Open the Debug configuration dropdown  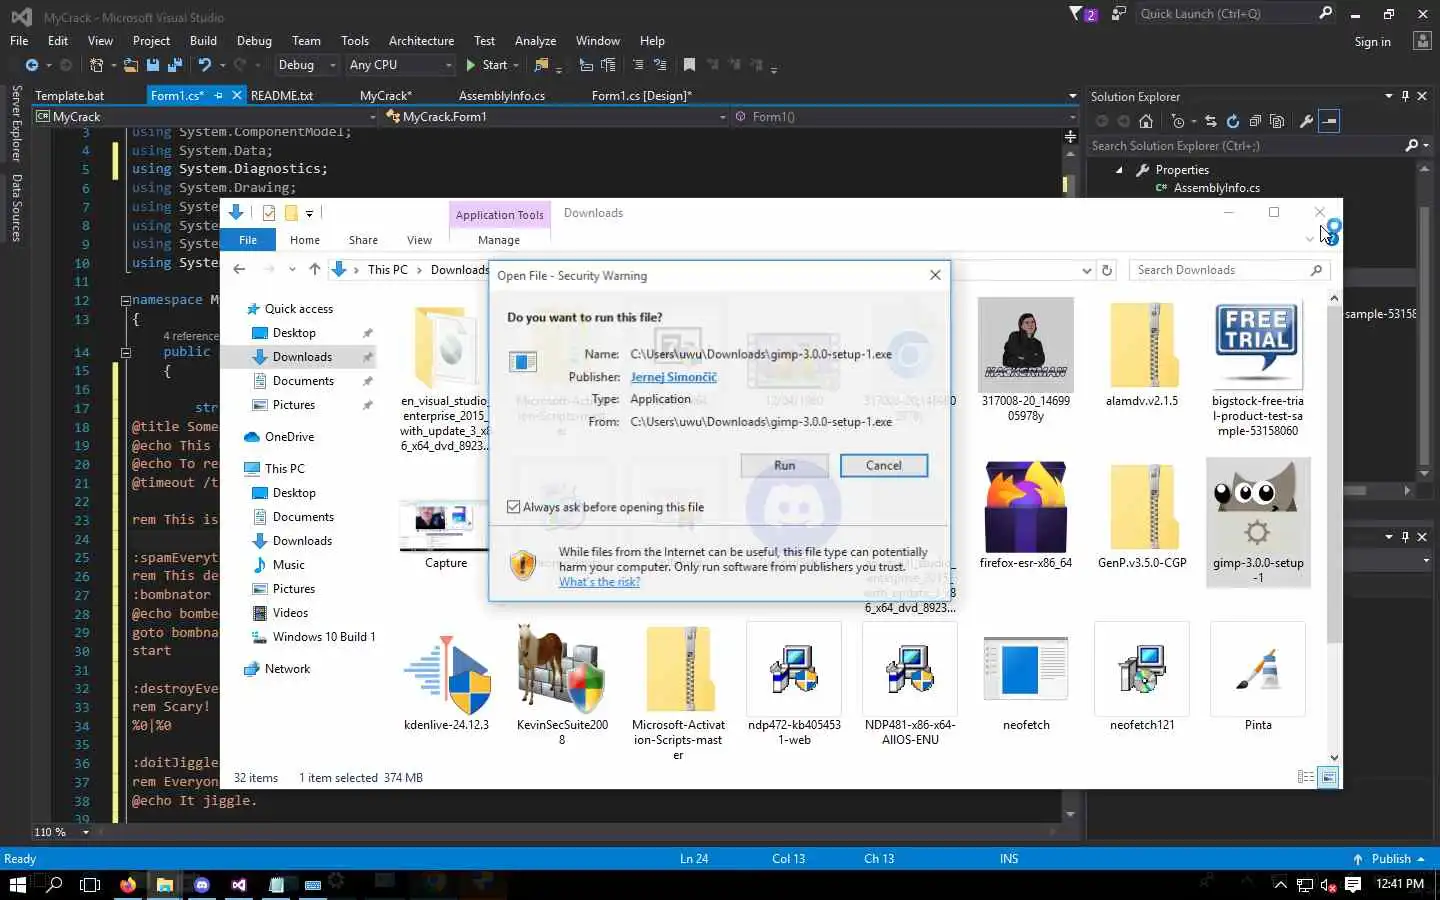pyautogui.click(x=306, y=65)
